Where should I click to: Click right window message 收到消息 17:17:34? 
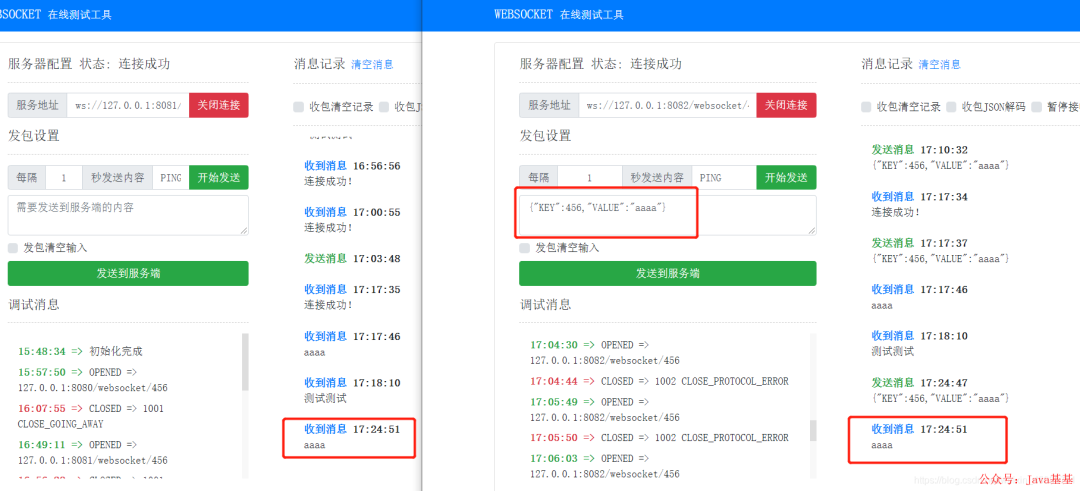(920, 204)
